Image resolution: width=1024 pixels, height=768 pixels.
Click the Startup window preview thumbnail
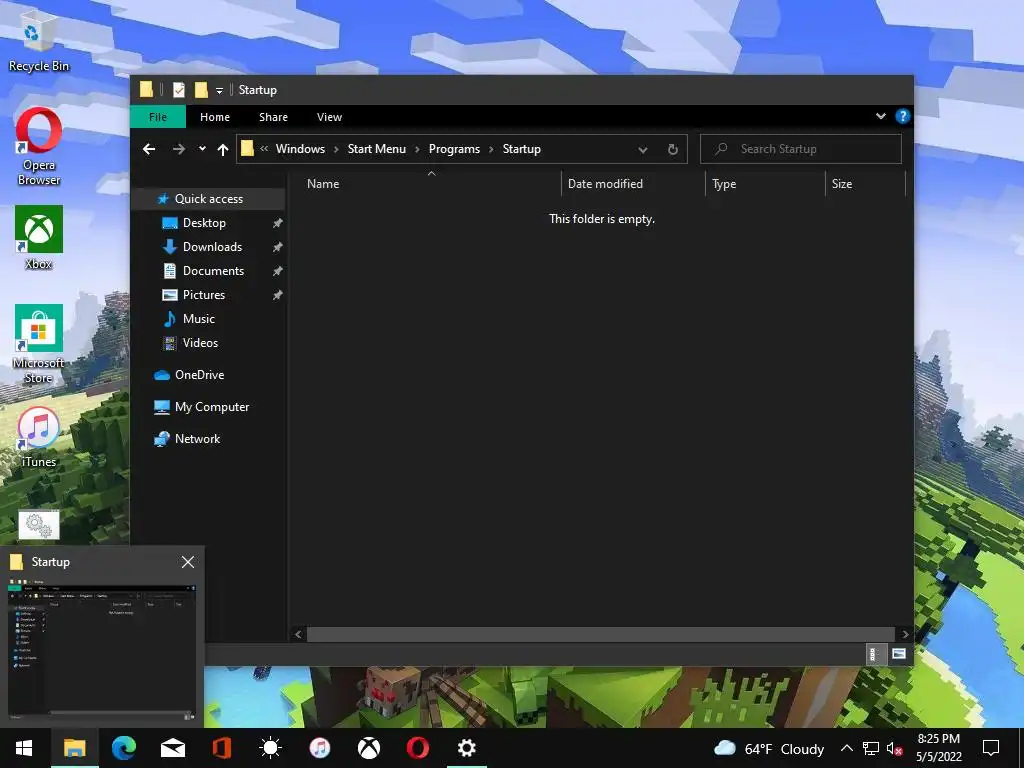click(102, 650)
